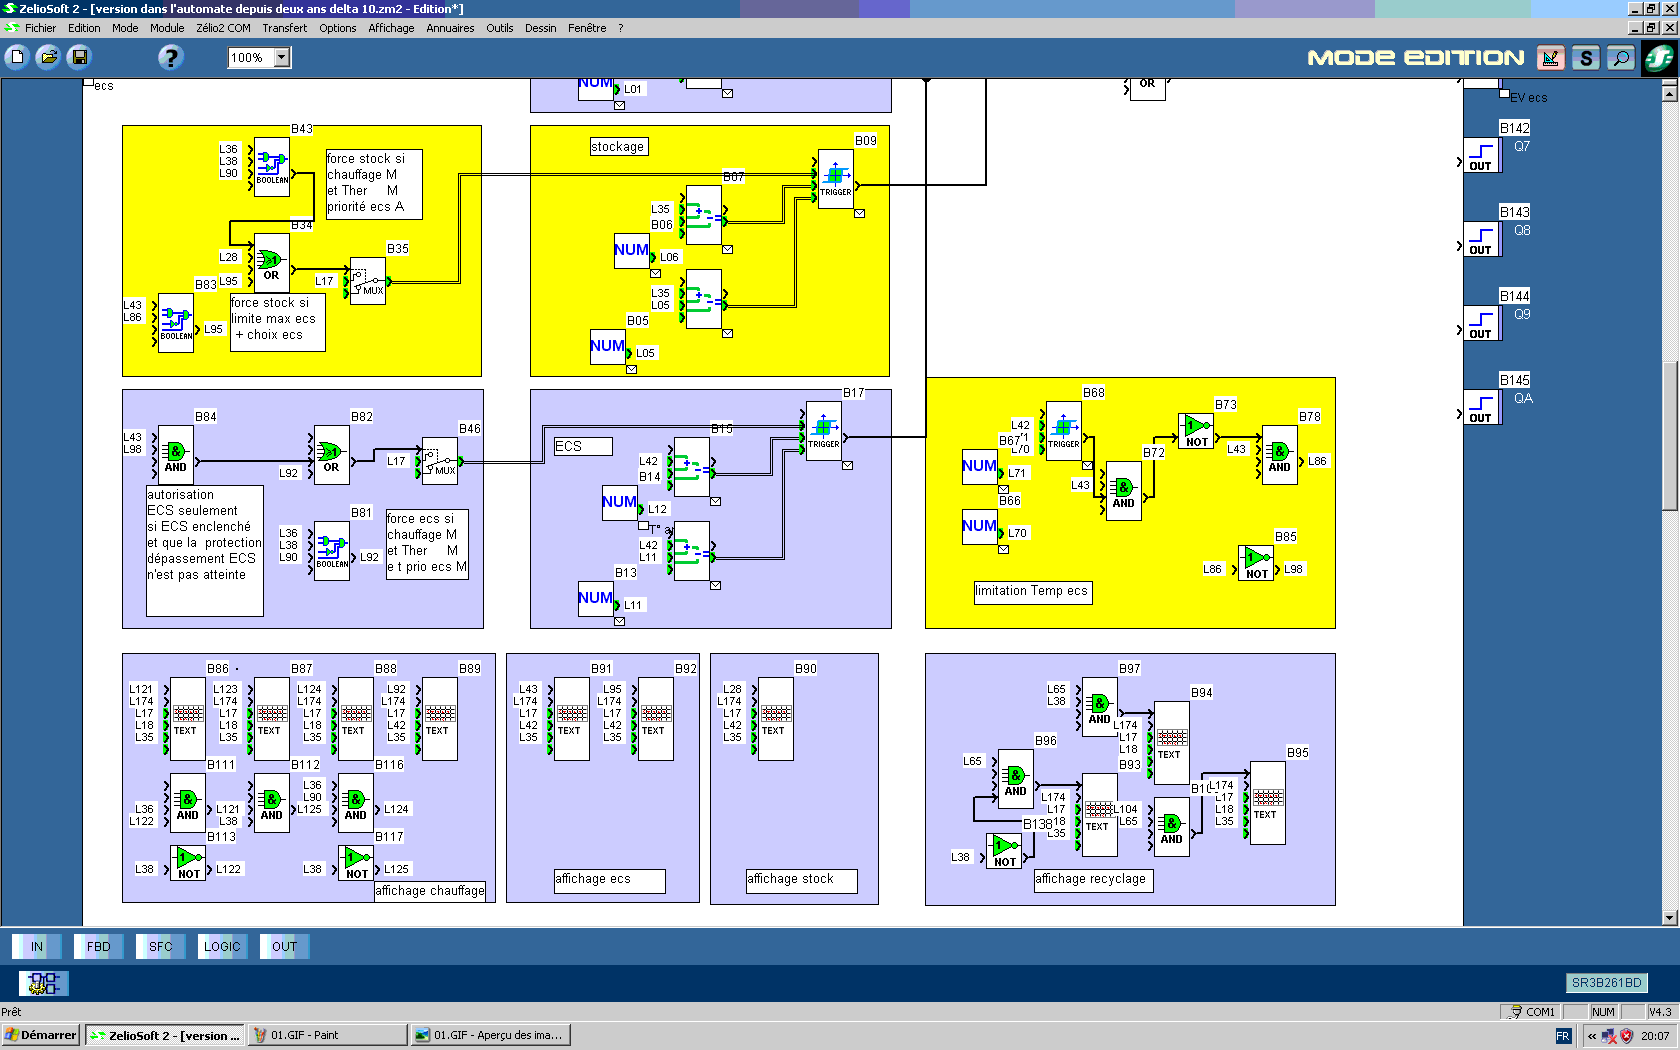Click the 'affichage ecs' comment label

pyautogui.click(x=609, y=880)
